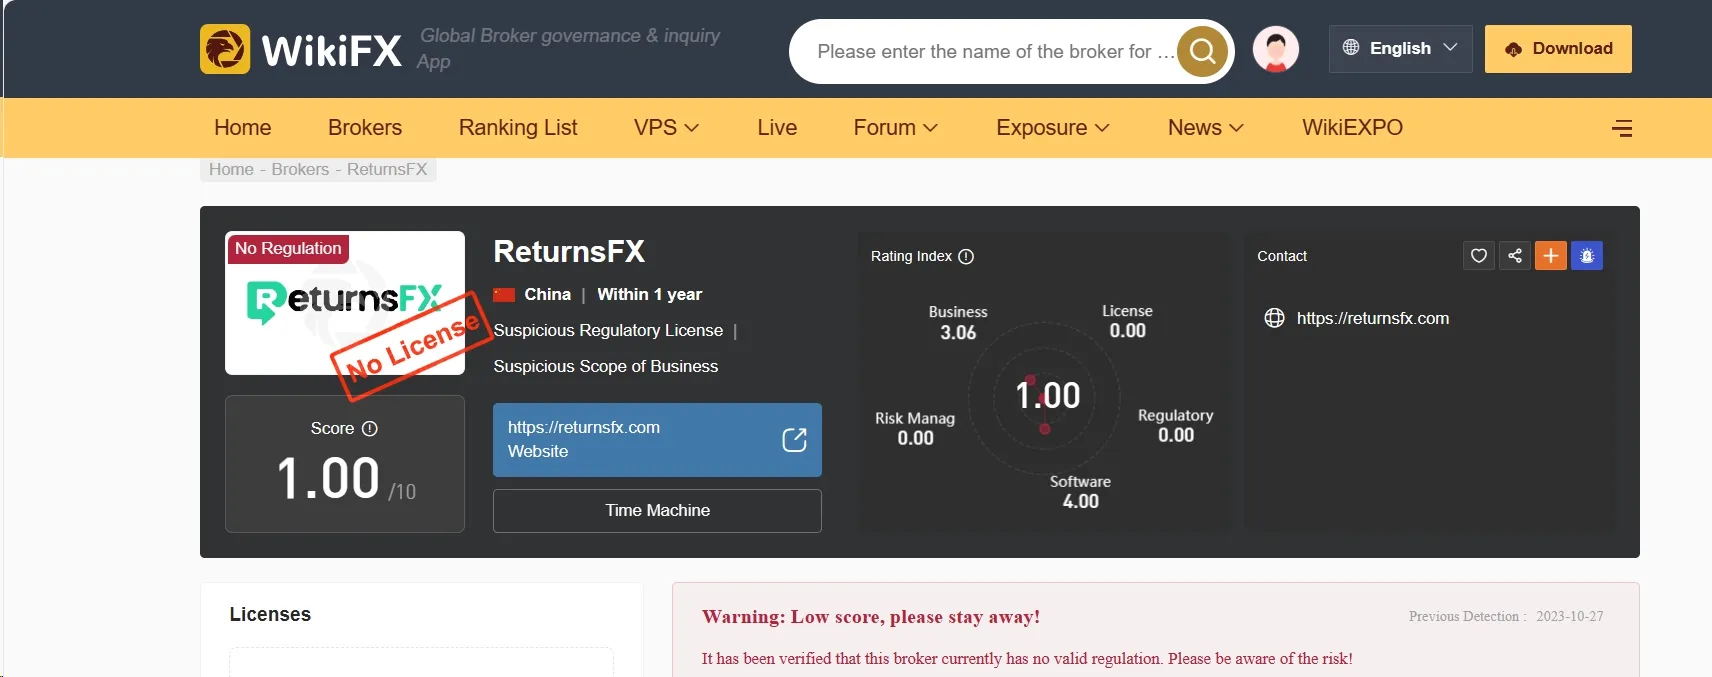Click the ReturnsFX broker logo thumbnail
Viewport: 1712px width, 677px height.
click(x=345, y=303)
